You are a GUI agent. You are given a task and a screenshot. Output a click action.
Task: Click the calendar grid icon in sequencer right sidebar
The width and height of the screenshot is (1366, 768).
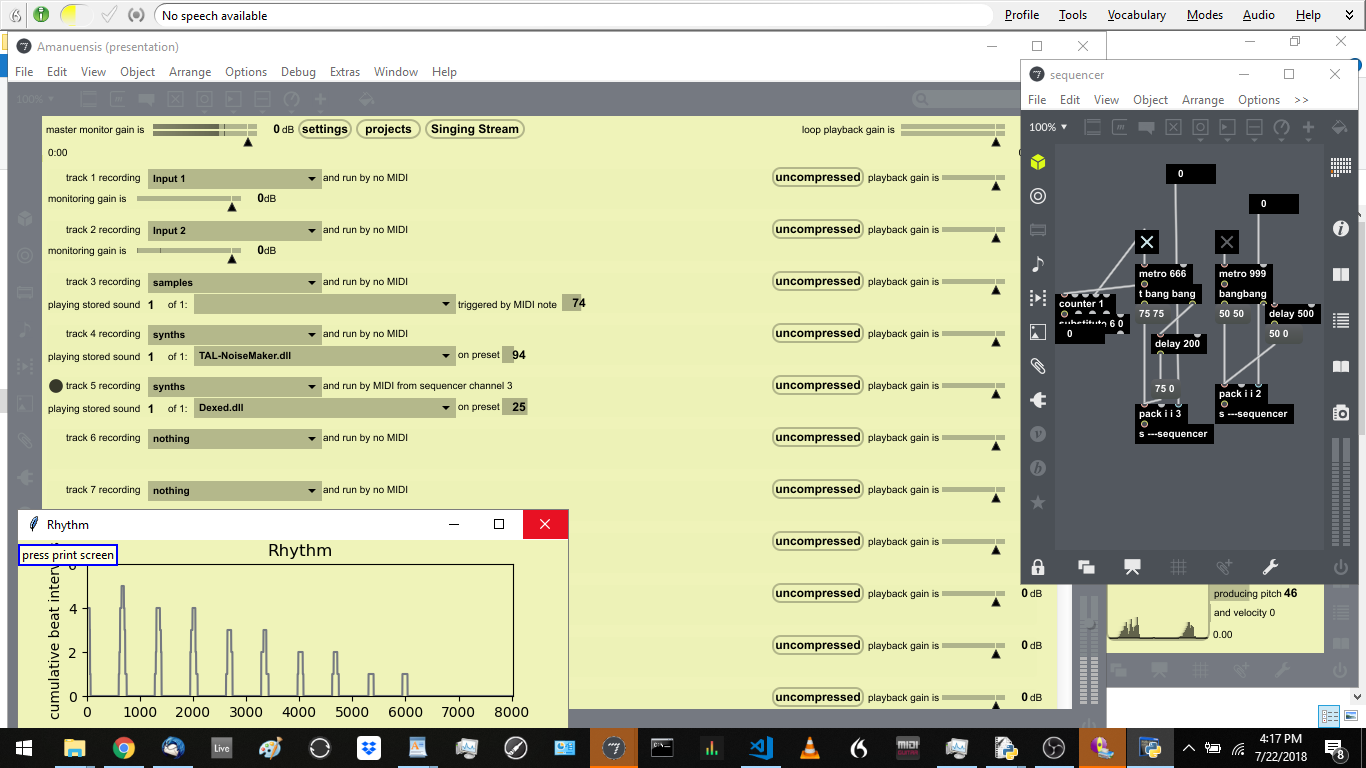pos(1341,168)
